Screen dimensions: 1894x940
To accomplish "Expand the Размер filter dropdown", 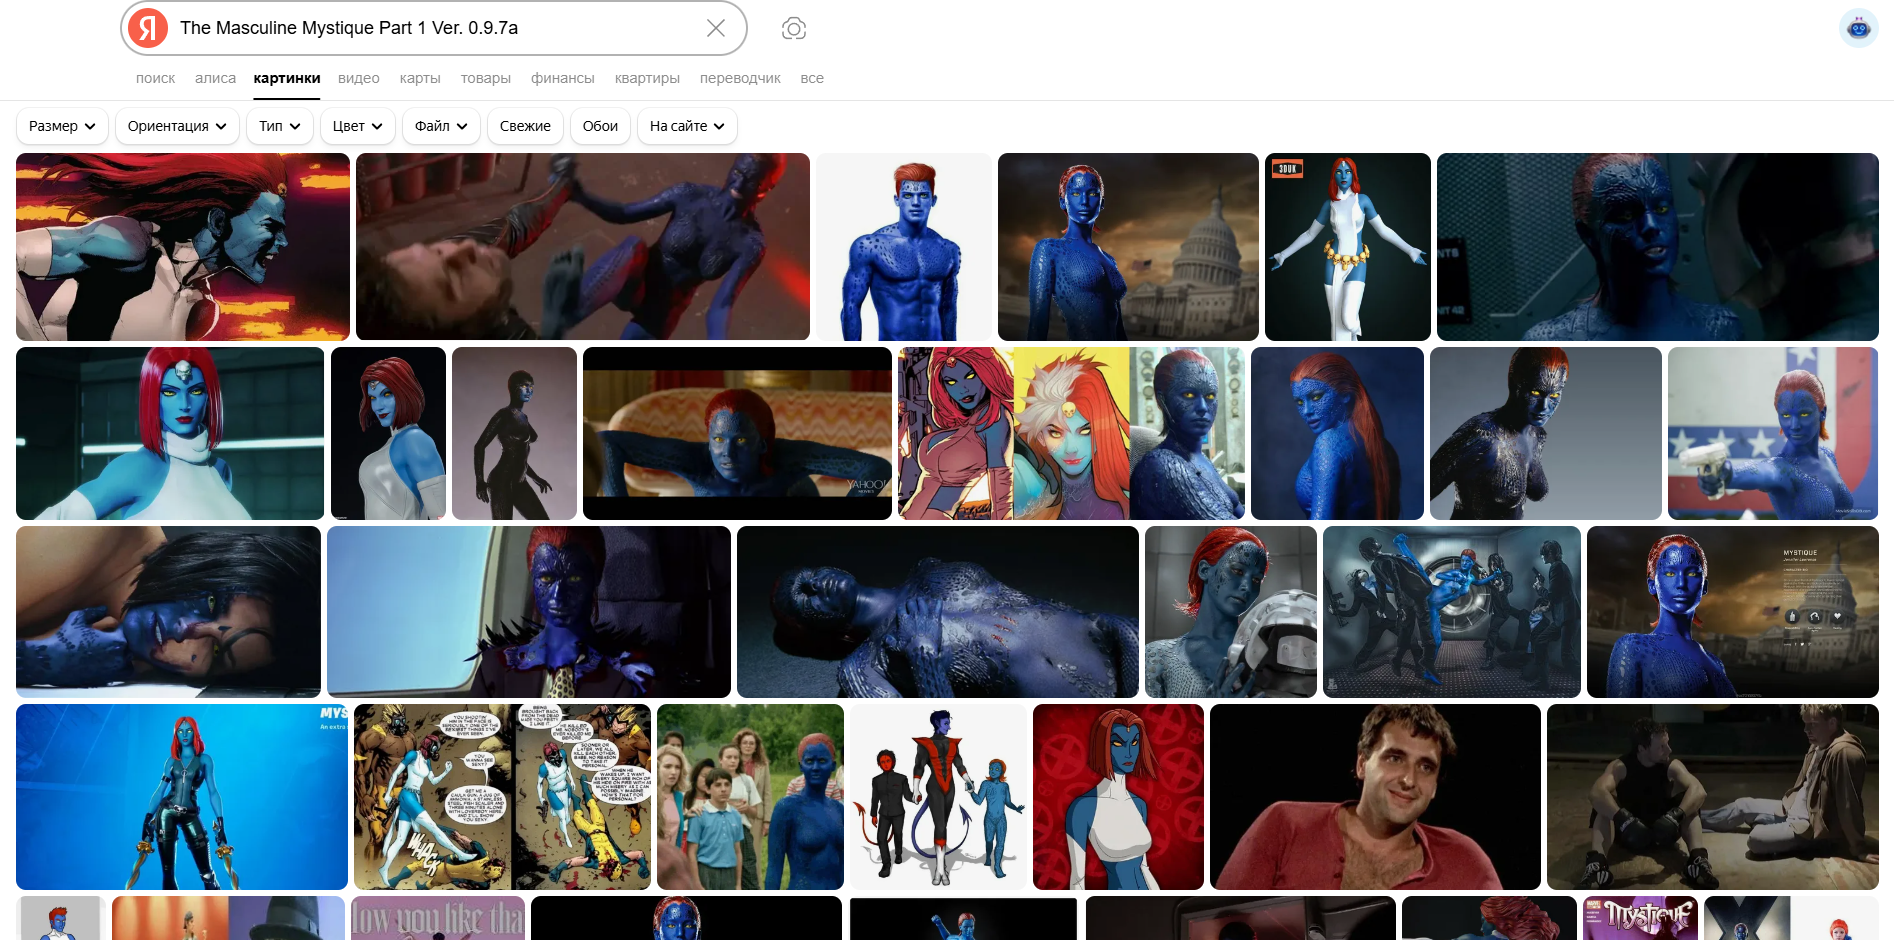I will (x=62, y=126).
